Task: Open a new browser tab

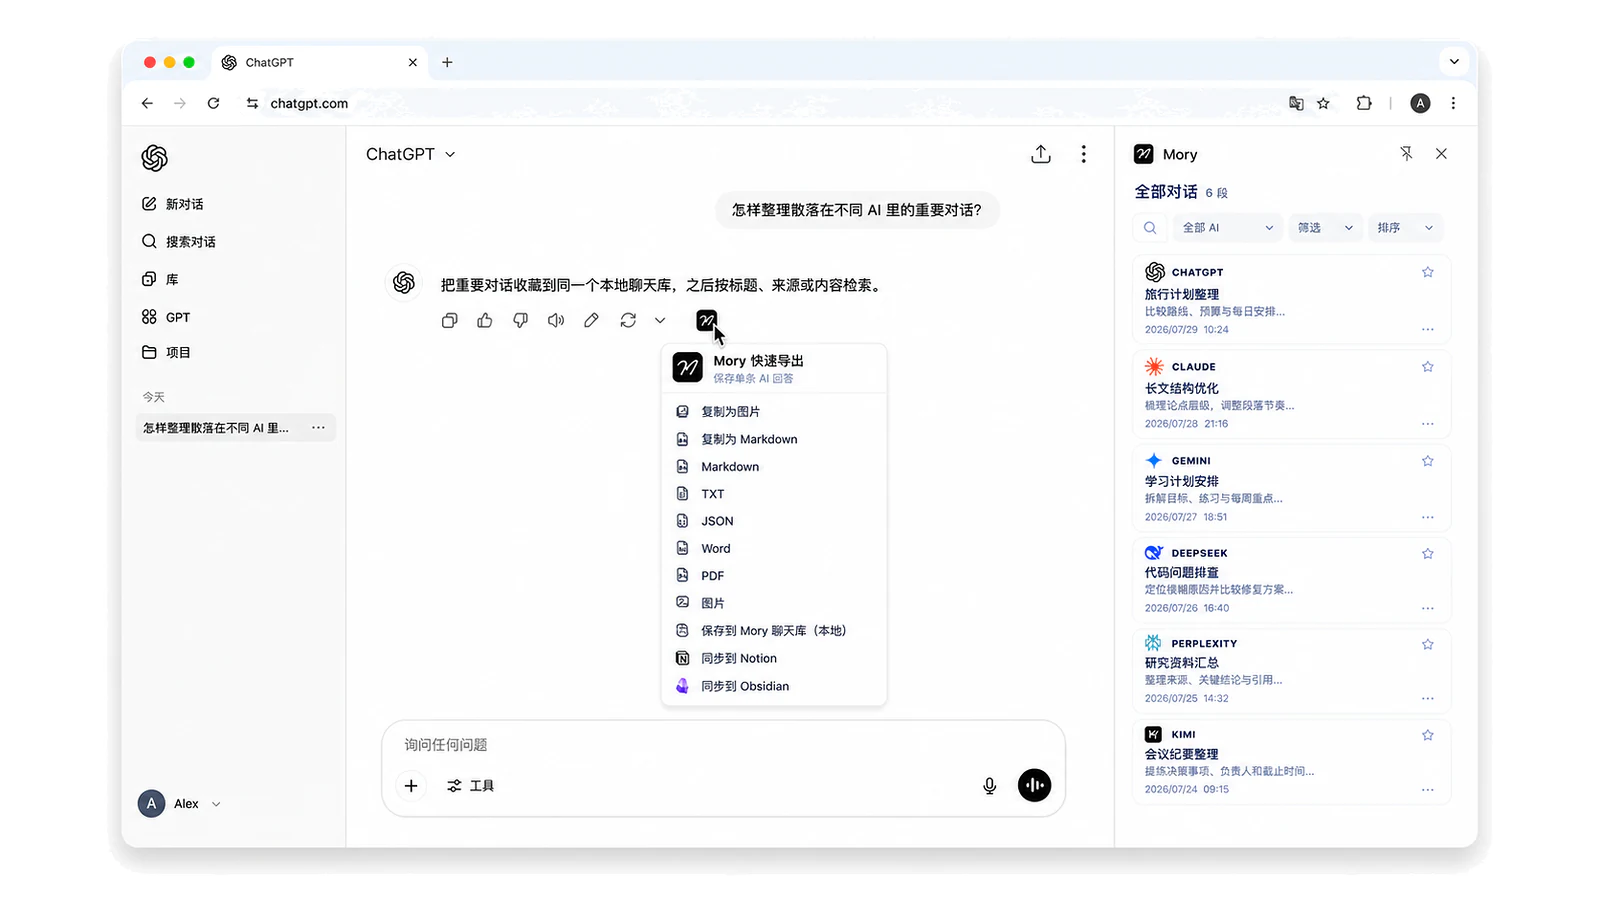Action: (x=447, y=62)
